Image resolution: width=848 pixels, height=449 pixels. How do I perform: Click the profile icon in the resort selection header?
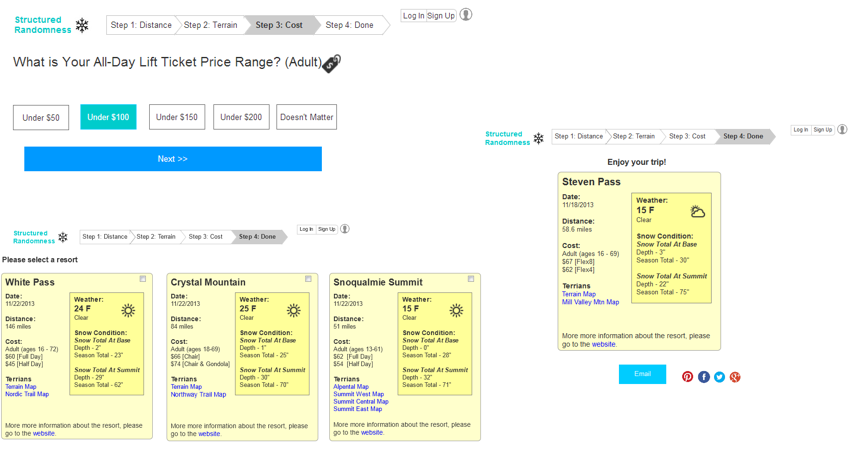(x=344, y=229)
